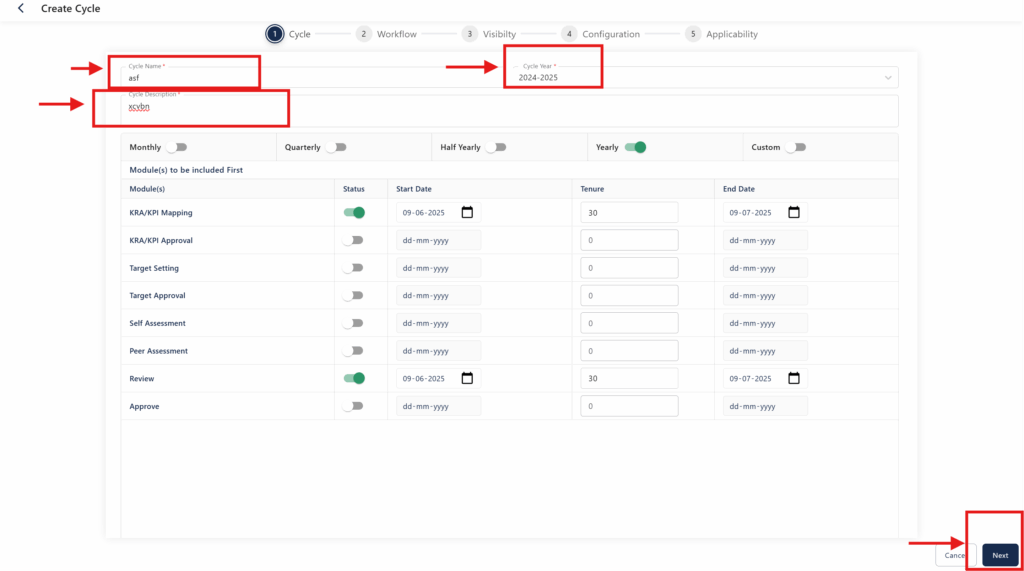Toggle the Monthly frequency switch
Image resolution: width=1024 pixels, height=571 pixels.
pos(176,147)
